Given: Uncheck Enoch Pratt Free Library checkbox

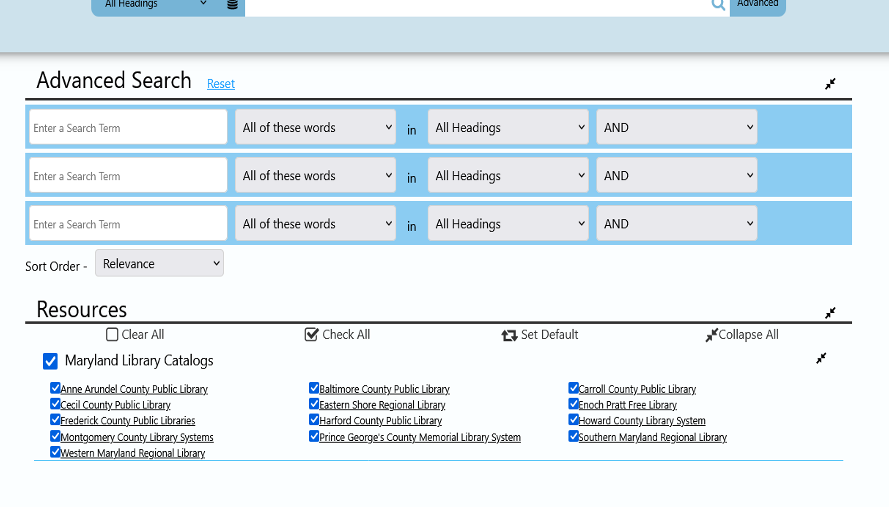Looking at the screenshot, I should [x=573, y=404].
